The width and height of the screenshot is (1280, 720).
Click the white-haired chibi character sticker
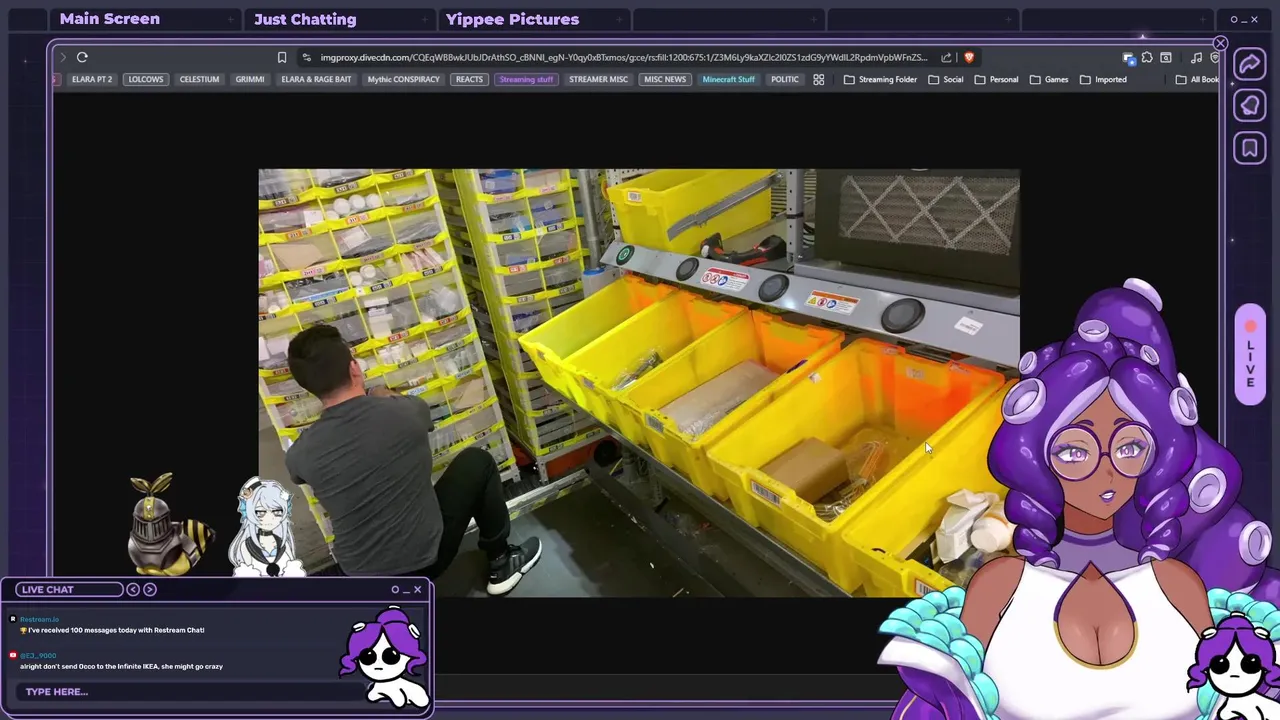point(265,527)
